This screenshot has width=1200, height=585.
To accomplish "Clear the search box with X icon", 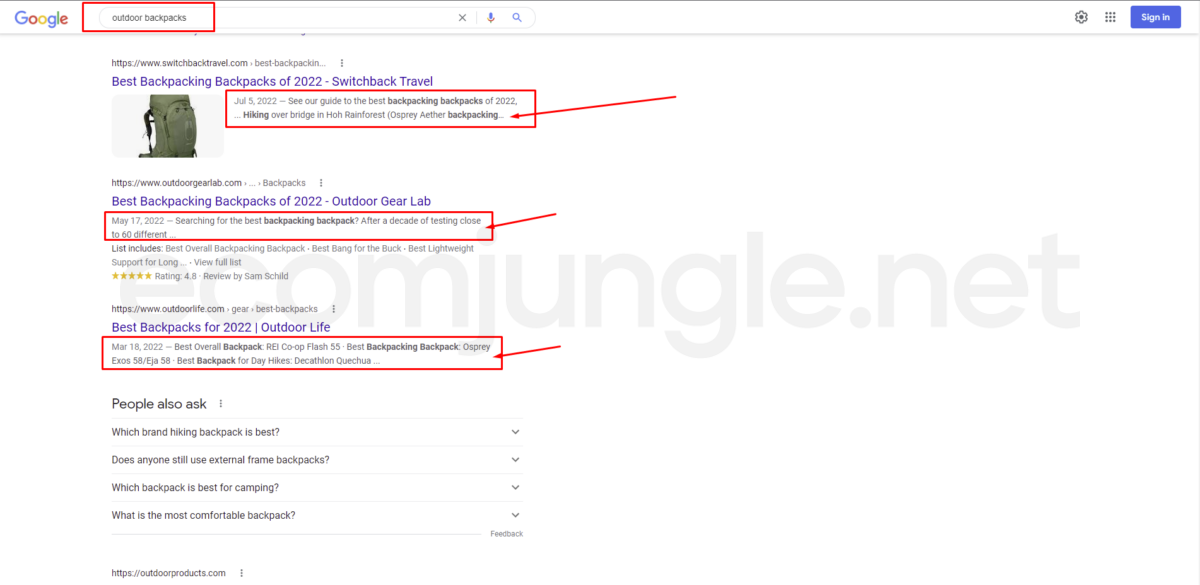I will [462, 18].
